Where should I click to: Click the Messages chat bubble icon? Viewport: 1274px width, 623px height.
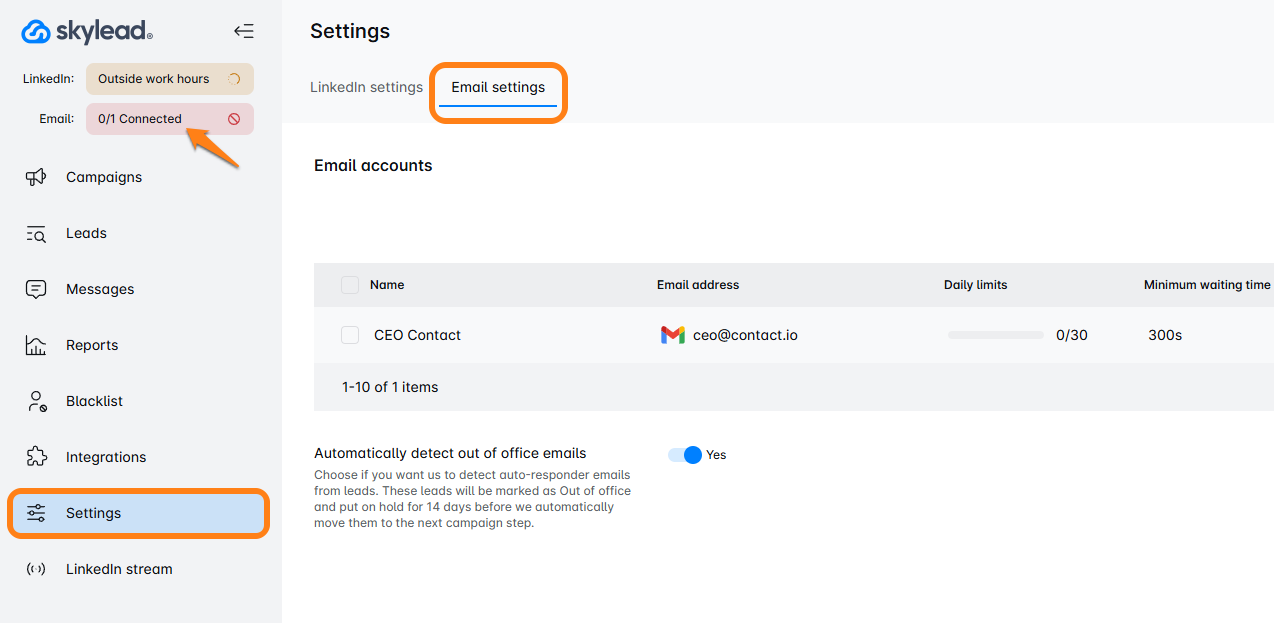click(36, 289)
